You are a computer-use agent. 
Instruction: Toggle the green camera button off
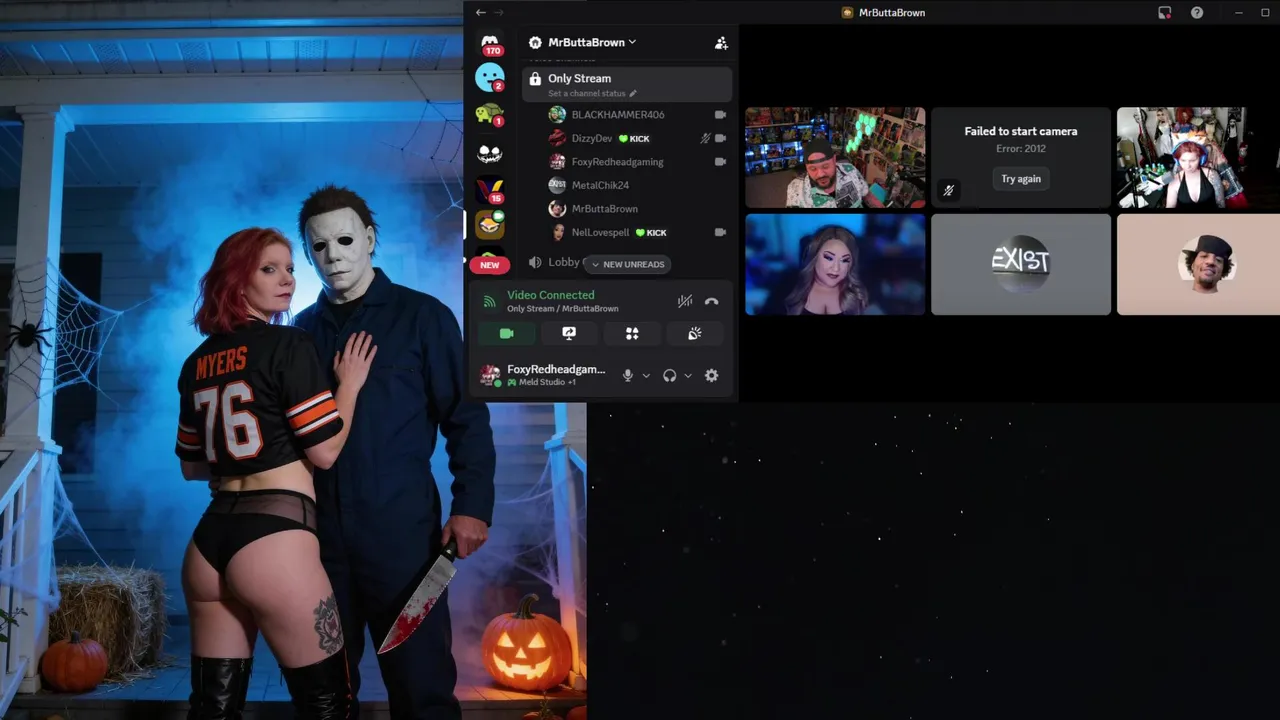pos(506,334)
